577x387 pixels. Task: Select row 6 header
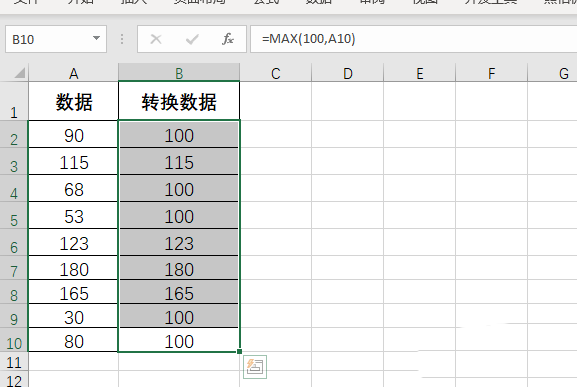pos(14,243)
